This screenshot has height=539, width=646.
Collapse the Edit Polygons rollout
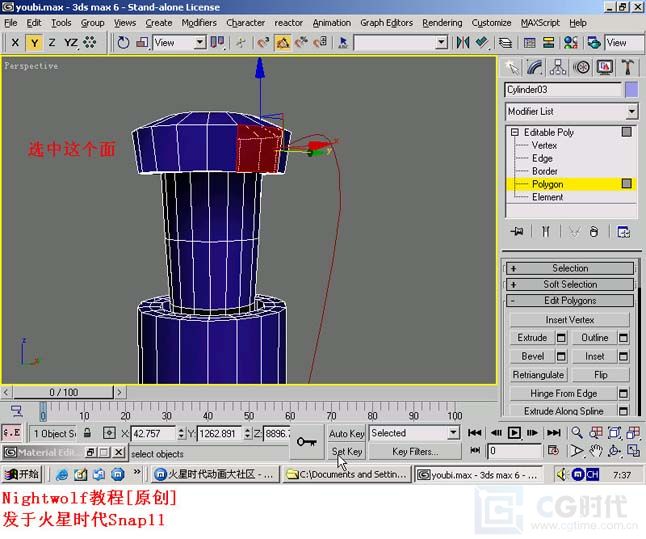pyautogui.click(x=570, y=300)
